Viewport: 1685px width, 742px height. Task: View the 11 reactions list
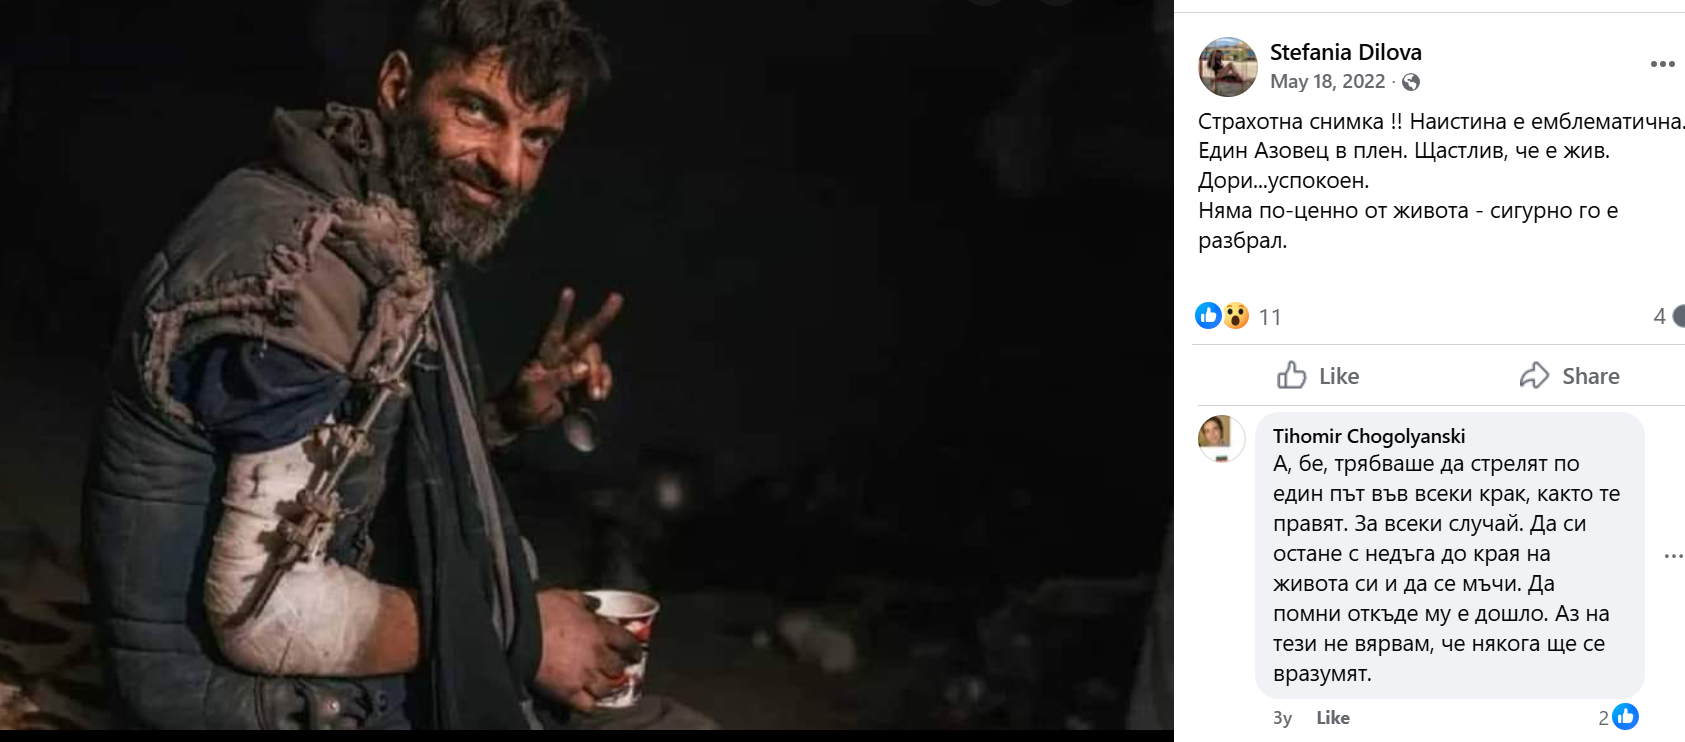[x=1270, y=317]
